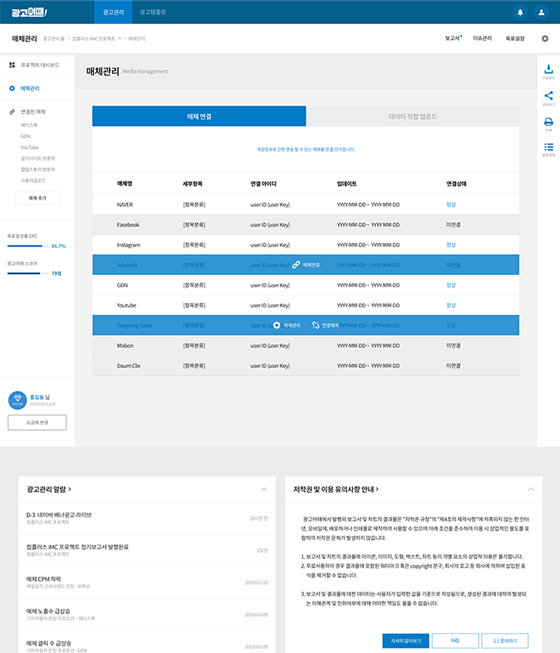
Task: Open the 이슈관리 menu item
Action: [x=482, y=38]
